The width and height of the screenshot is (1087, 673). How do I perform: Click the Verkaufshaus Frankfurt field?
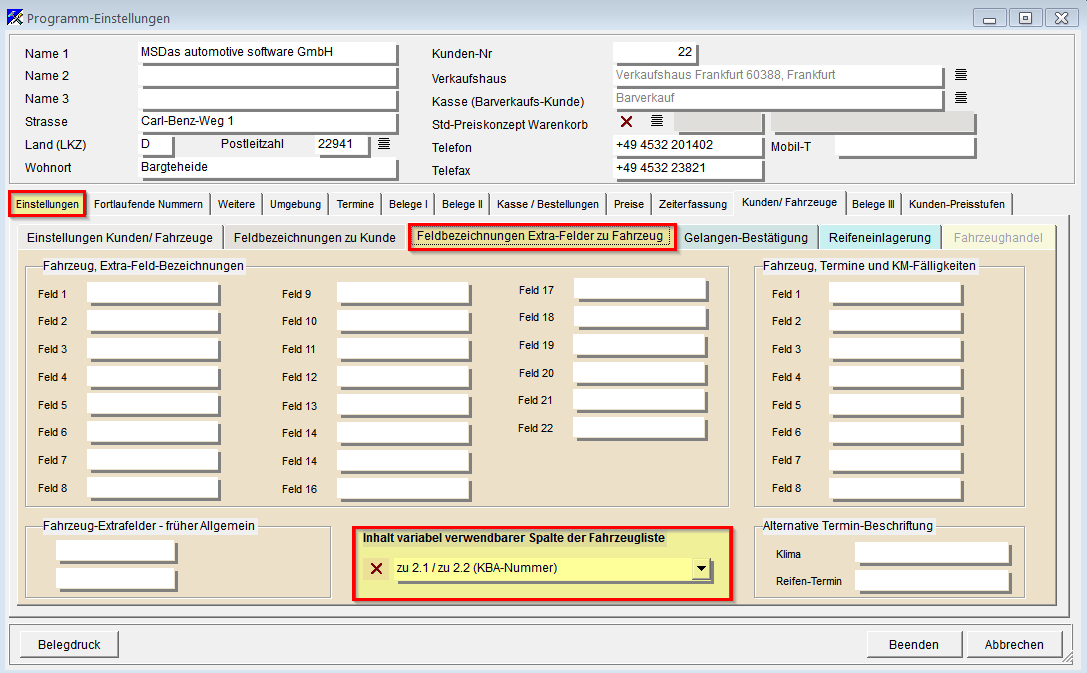point(778,76)
